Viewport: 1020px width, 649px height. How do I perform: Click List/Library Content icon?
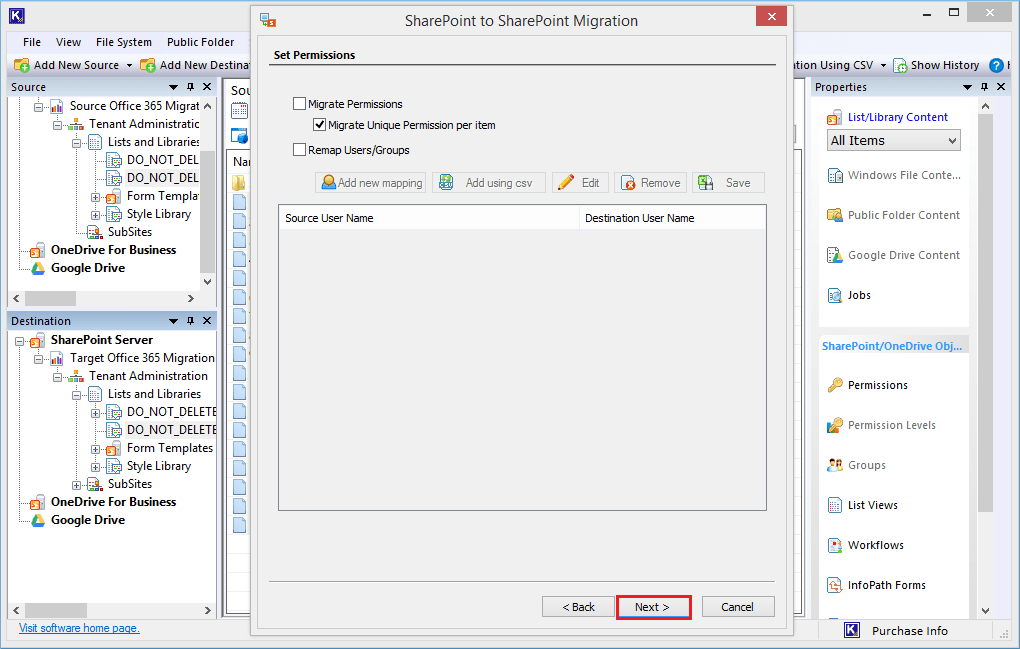[834, 118]
